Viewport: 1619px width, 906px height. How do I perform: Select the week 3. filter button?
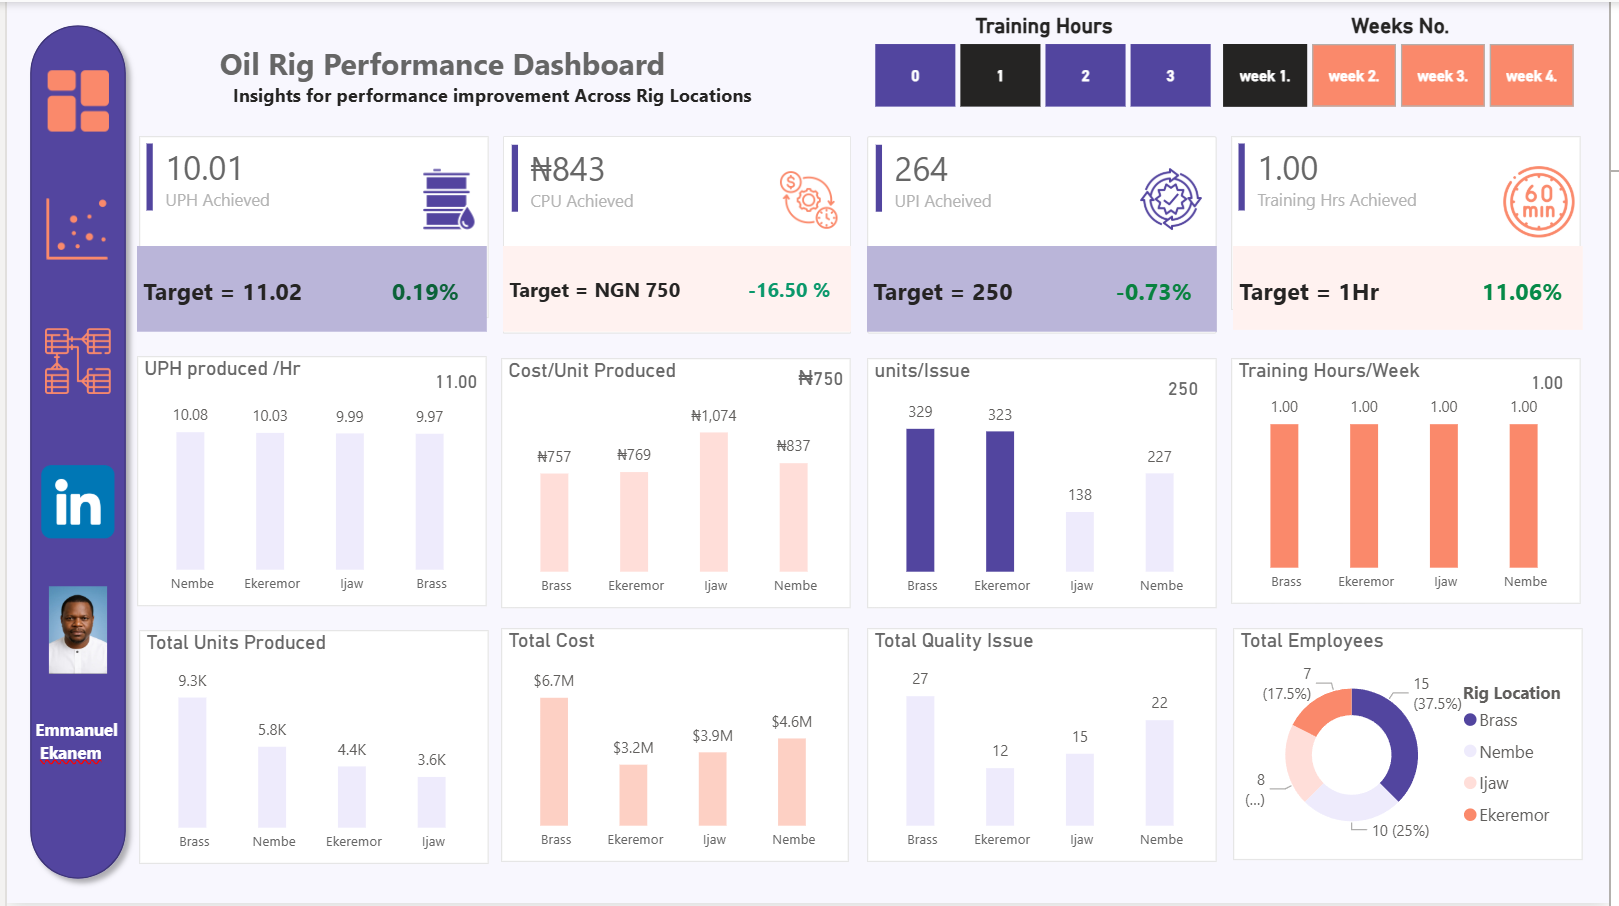[x=1442, y=75]
